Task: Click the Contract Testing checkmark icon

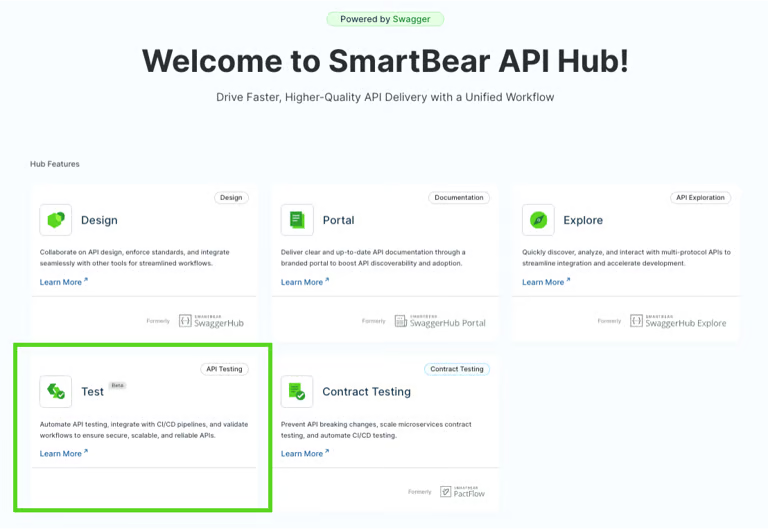Action: pyautogui.click(x=297, y=391)
